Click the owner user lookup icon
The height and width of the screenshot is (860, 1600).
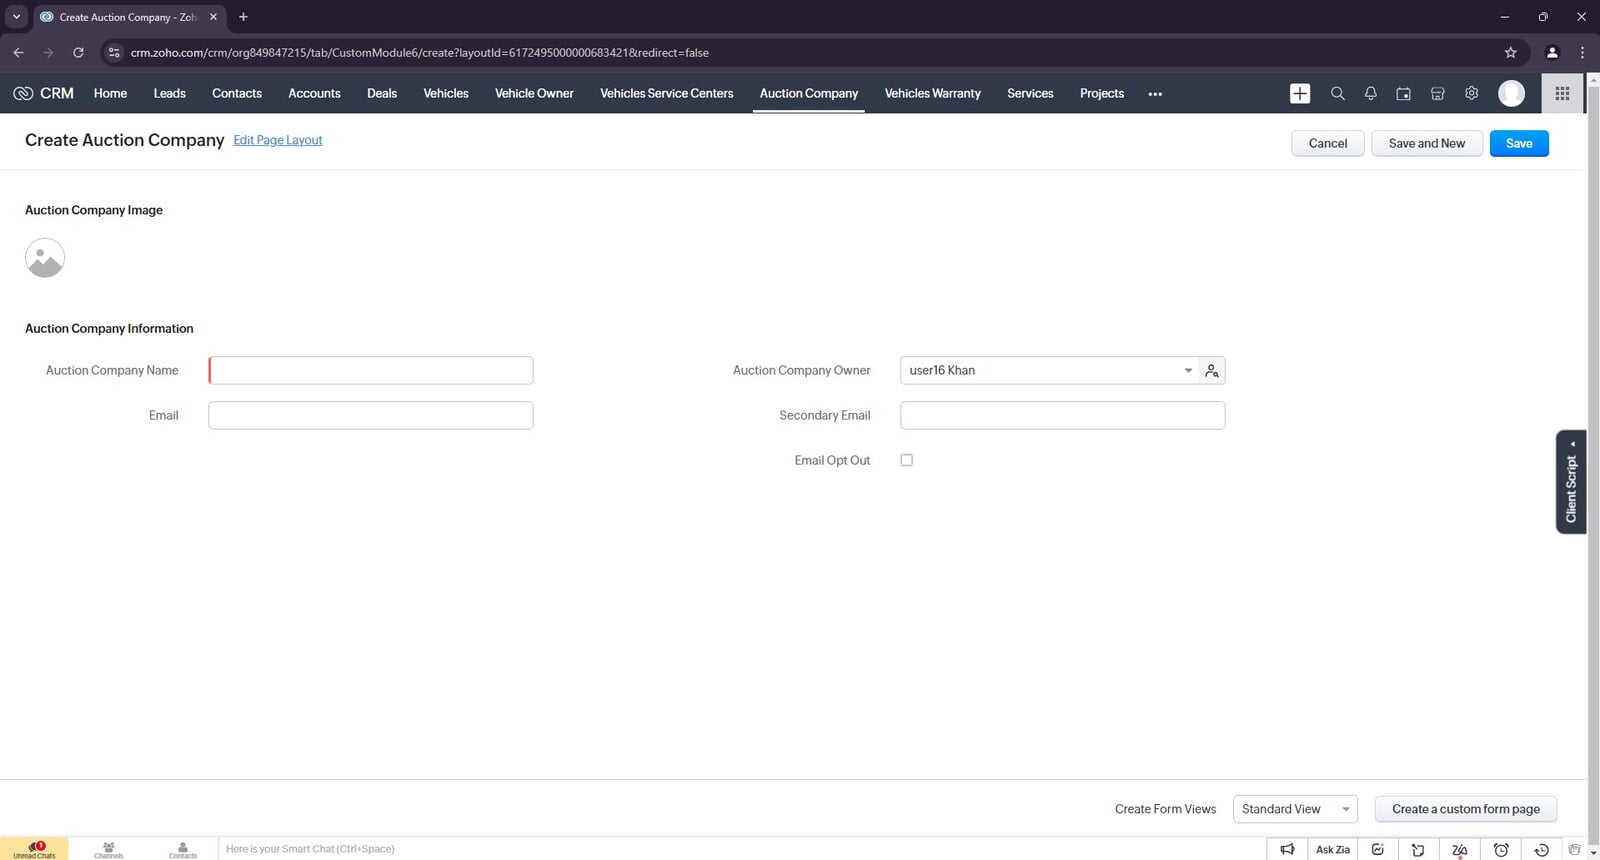pyautogui.click(x=1212, y=371)
